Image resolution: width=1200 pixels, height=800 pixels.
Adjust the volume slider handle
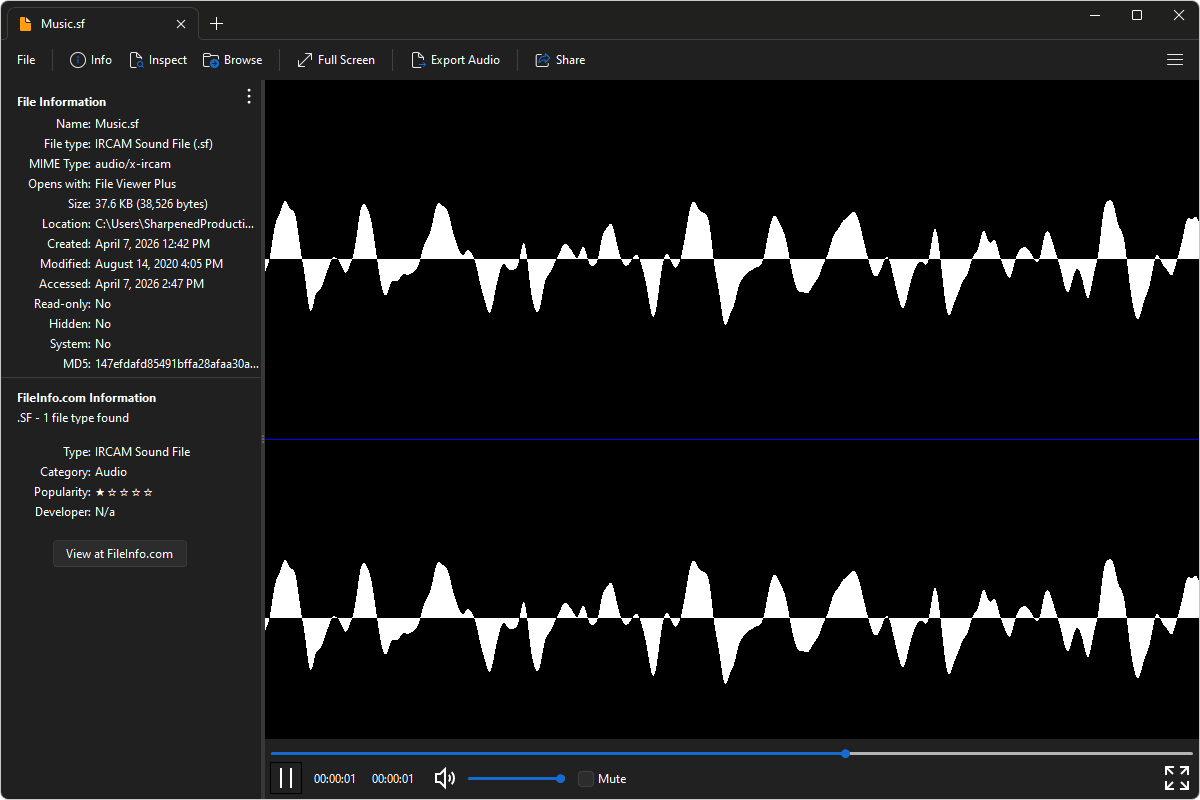coord(560,778)
